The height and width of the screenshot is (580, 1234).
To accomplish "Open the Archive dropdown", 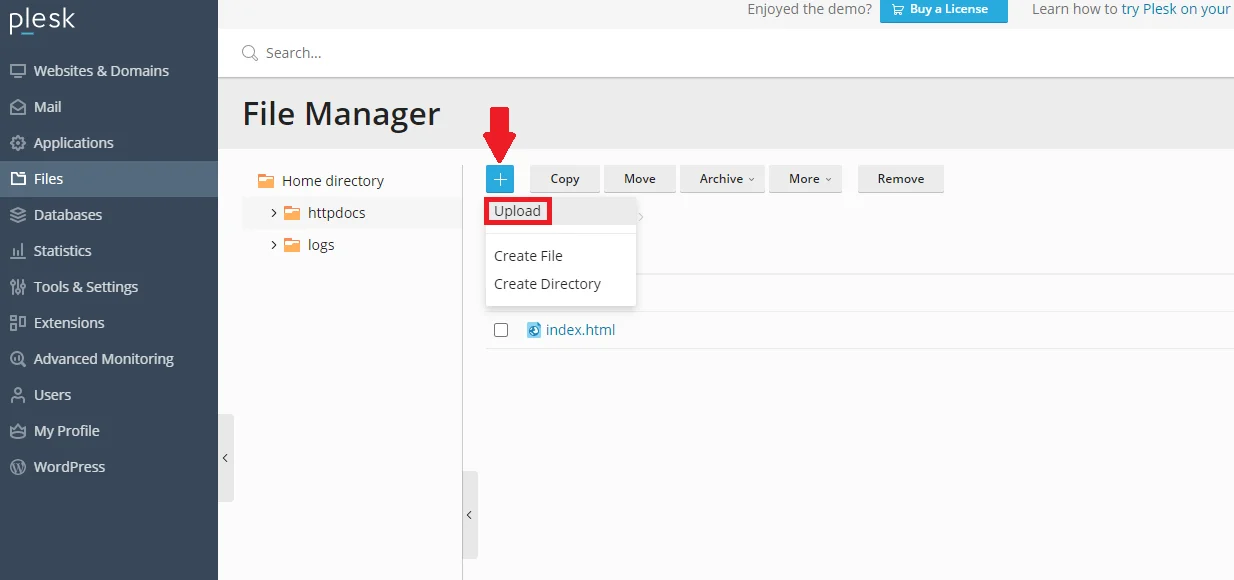I will coord(722,179).
